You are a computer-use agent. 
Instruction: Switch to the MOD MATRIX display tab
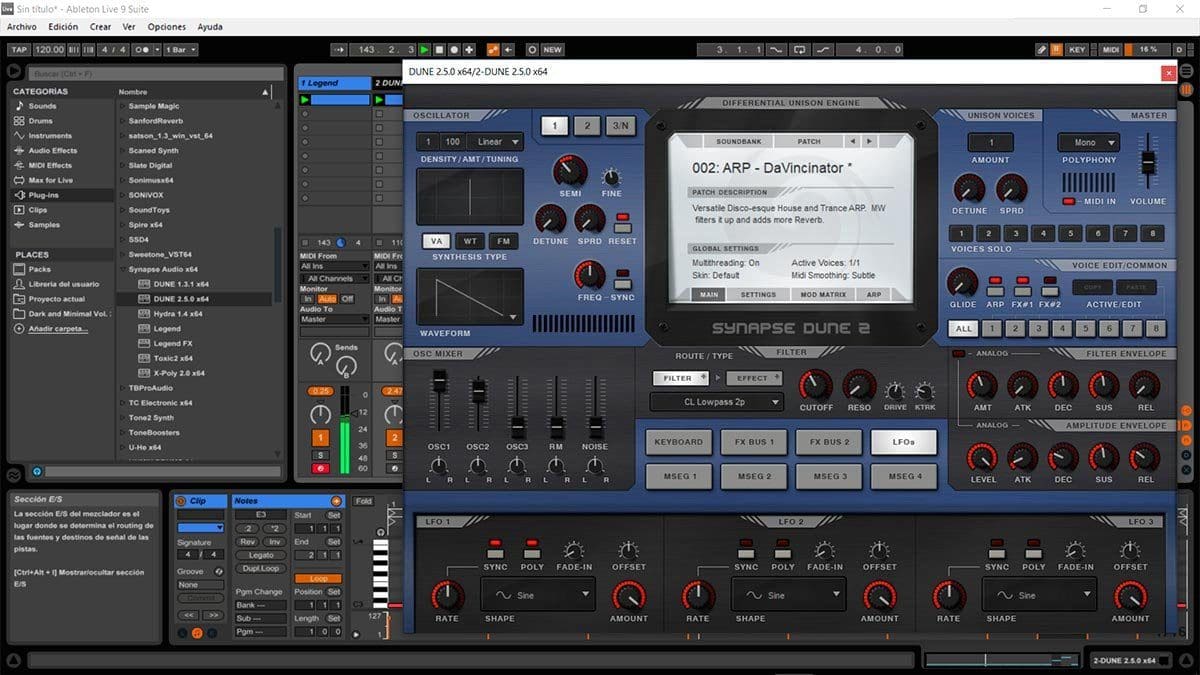821,295
